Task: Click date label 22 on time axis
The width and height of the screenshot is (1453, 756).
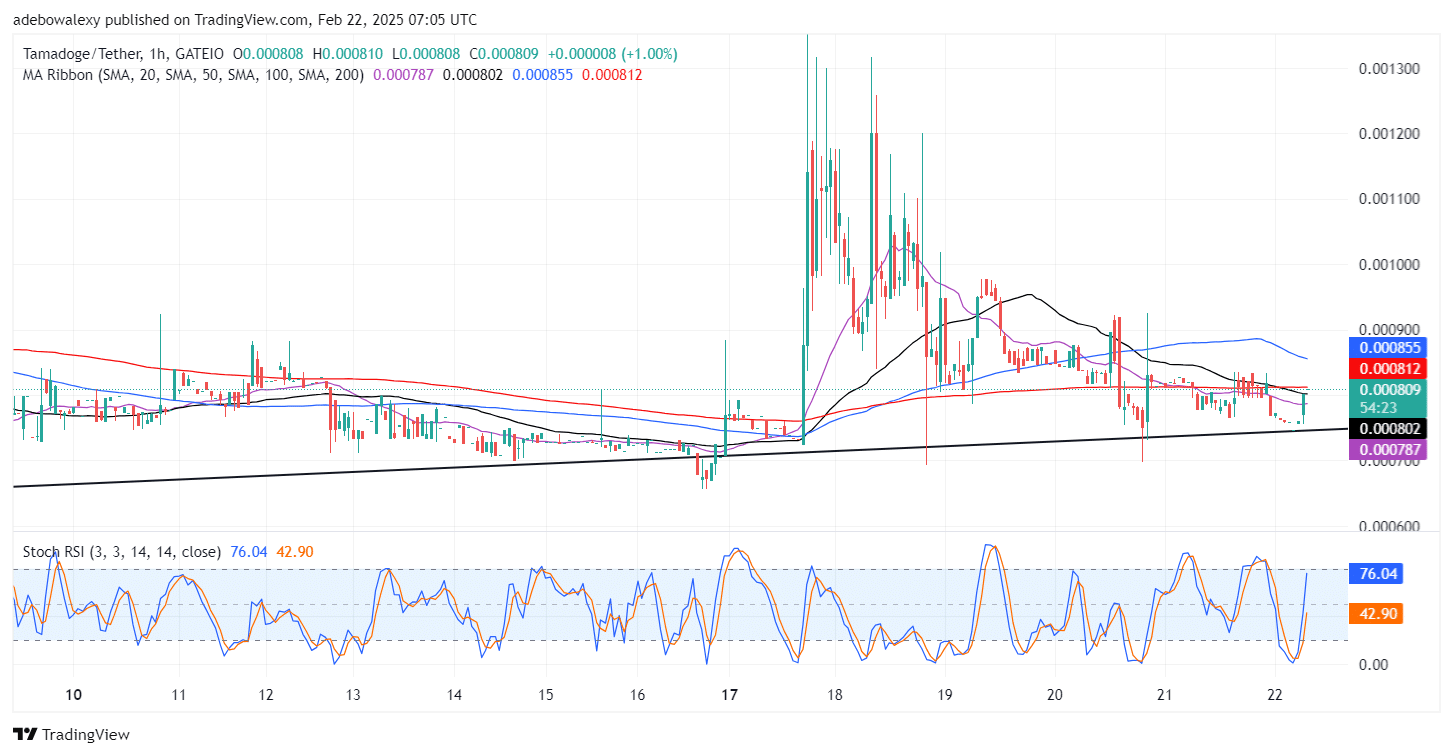Action: [1274, 695]
